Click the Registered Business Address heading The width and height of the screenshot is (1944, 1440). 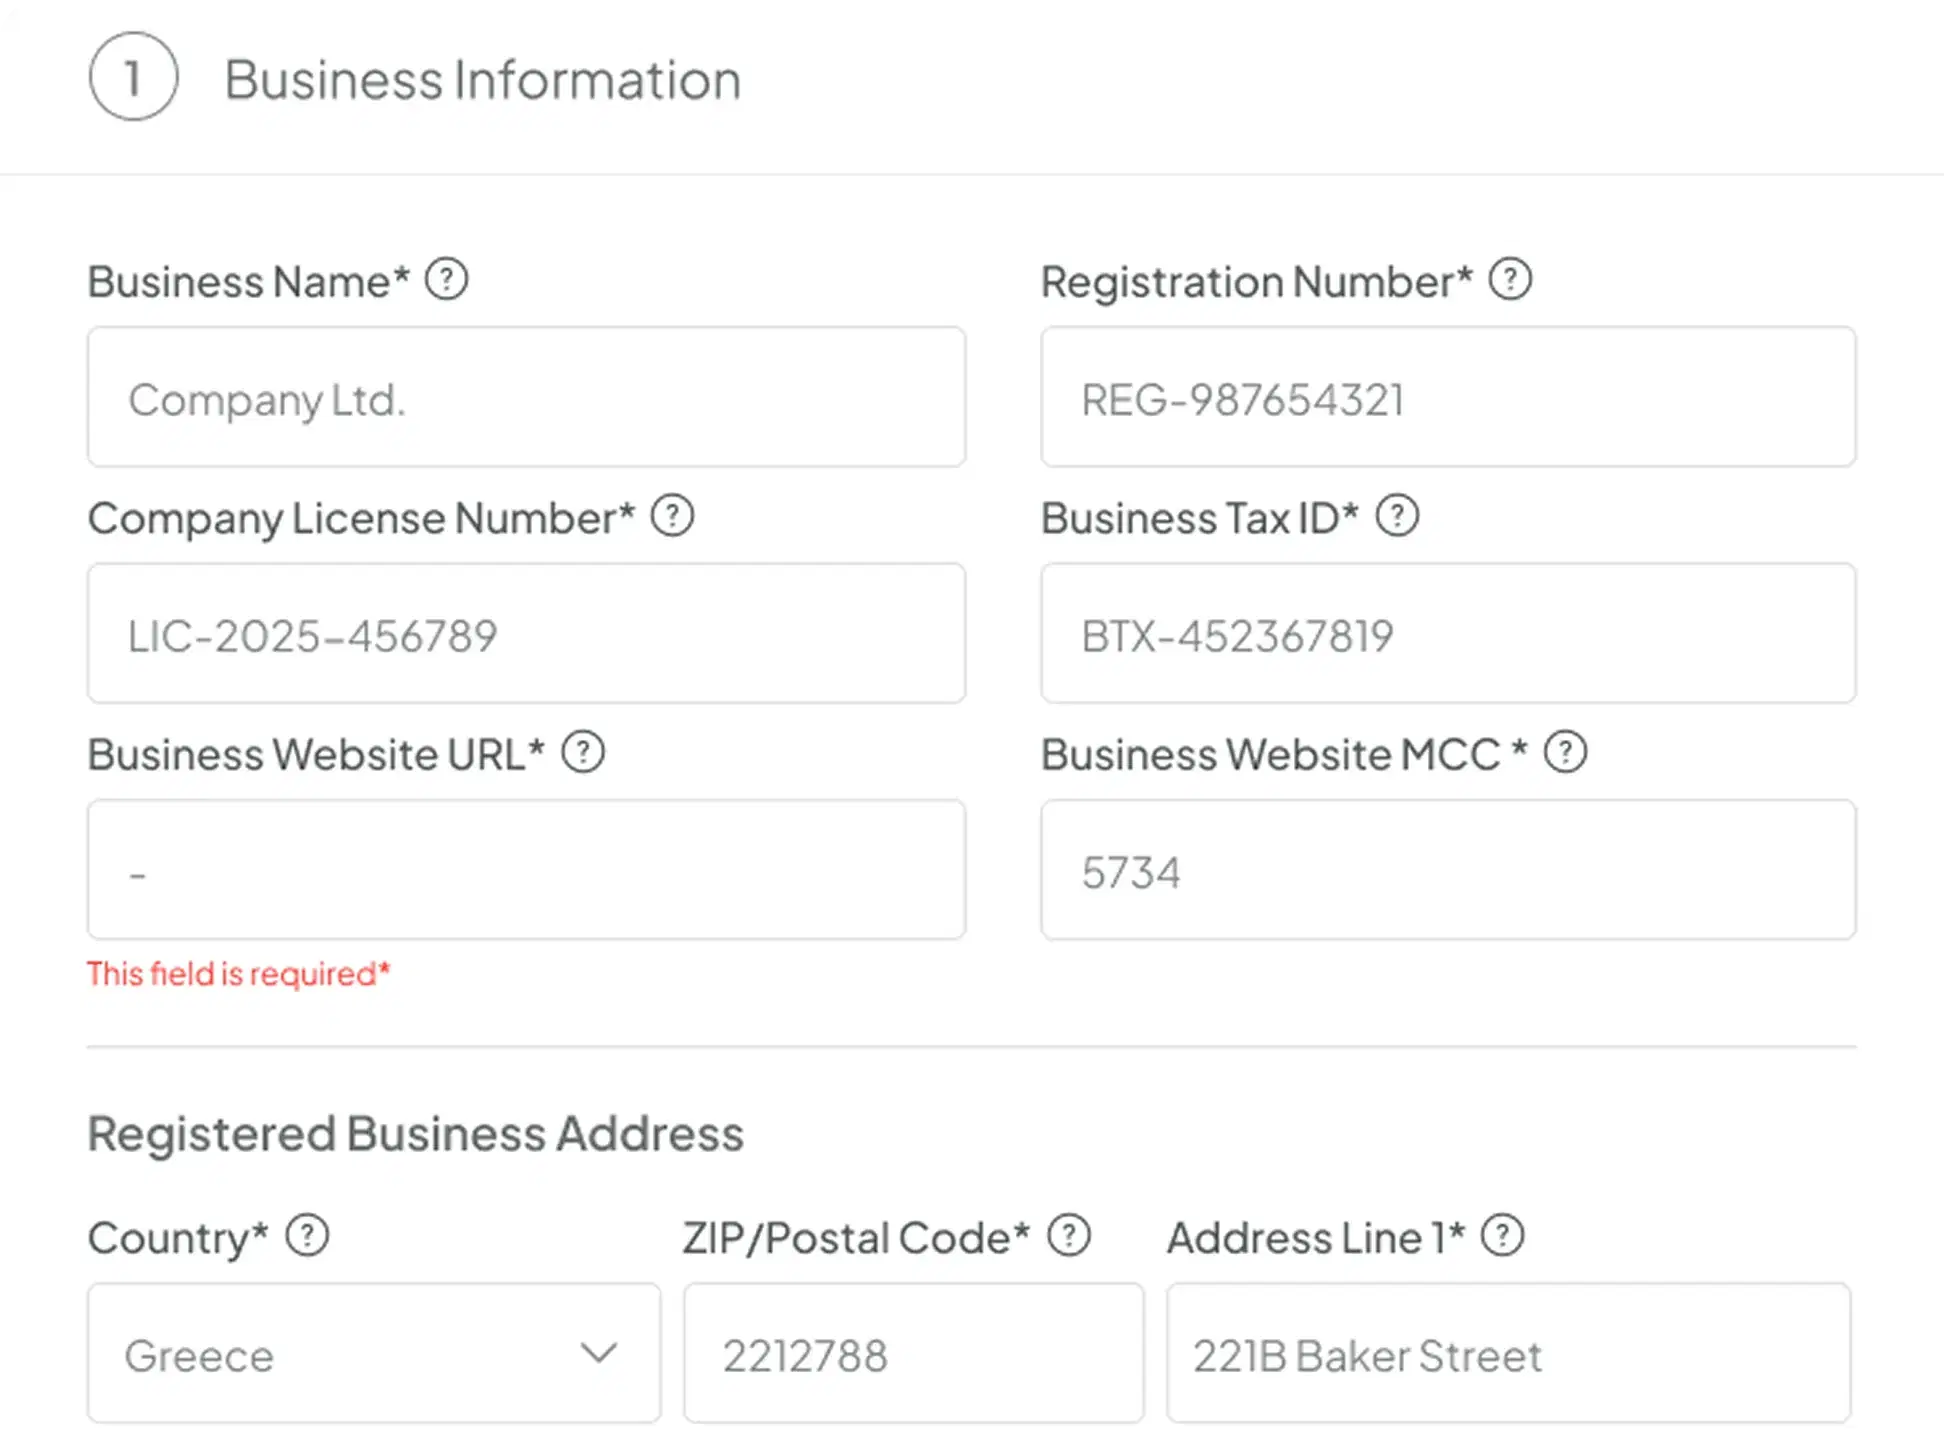[x=416, y=1133]
